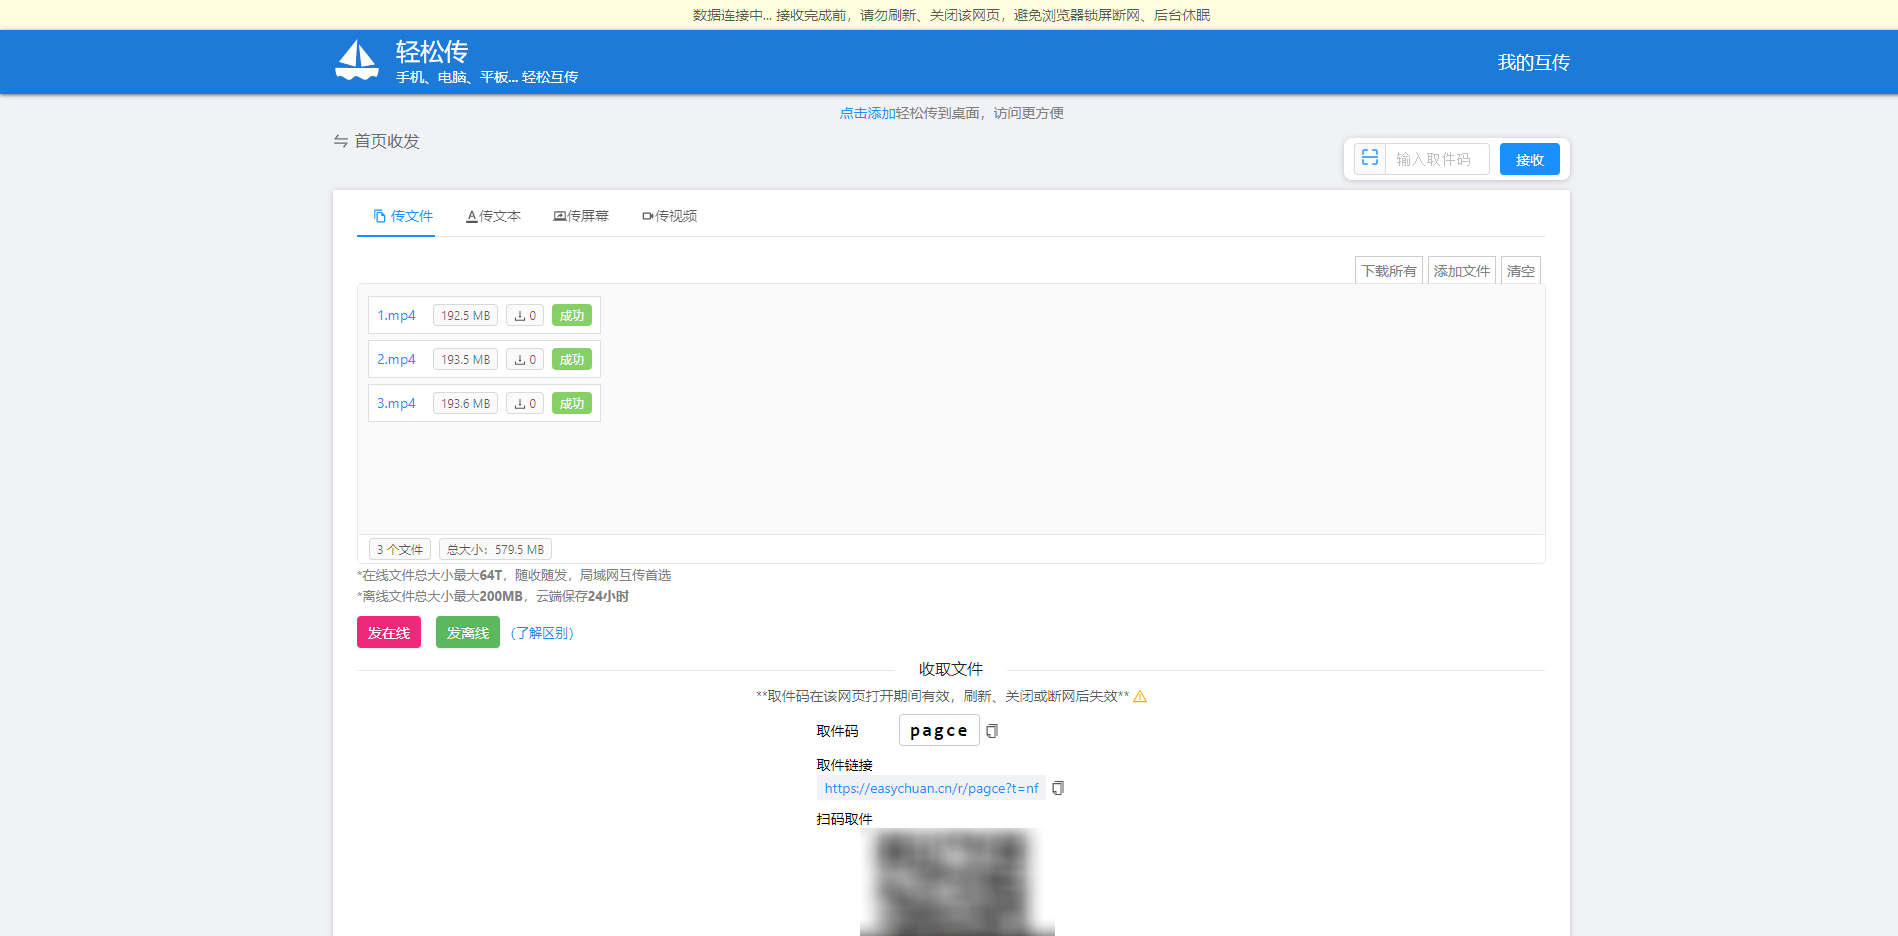The height and width of the screenshot is (936, 1898).
Task: Click the 点击添加 link
Action: coord(867,113)
